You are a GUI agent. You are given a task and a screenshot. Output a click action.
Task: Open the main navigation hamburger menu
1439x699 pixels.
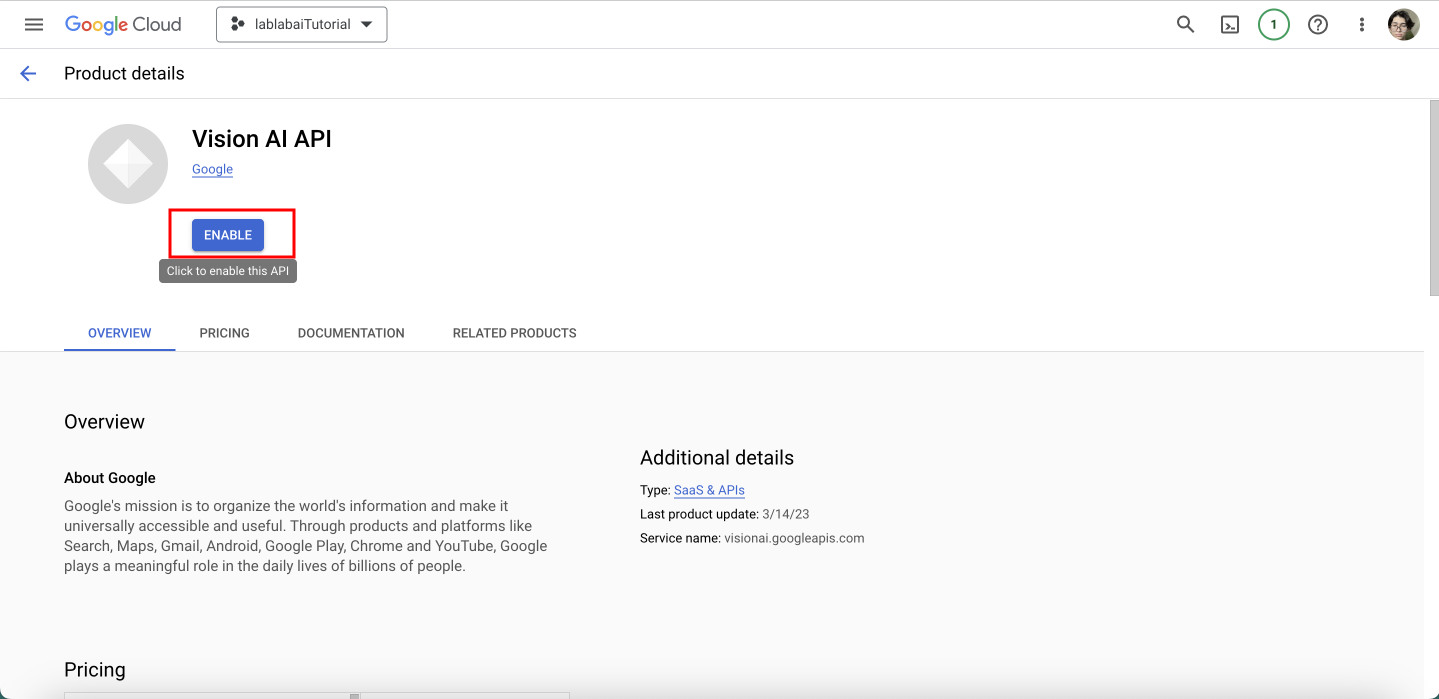coord(34,25)
